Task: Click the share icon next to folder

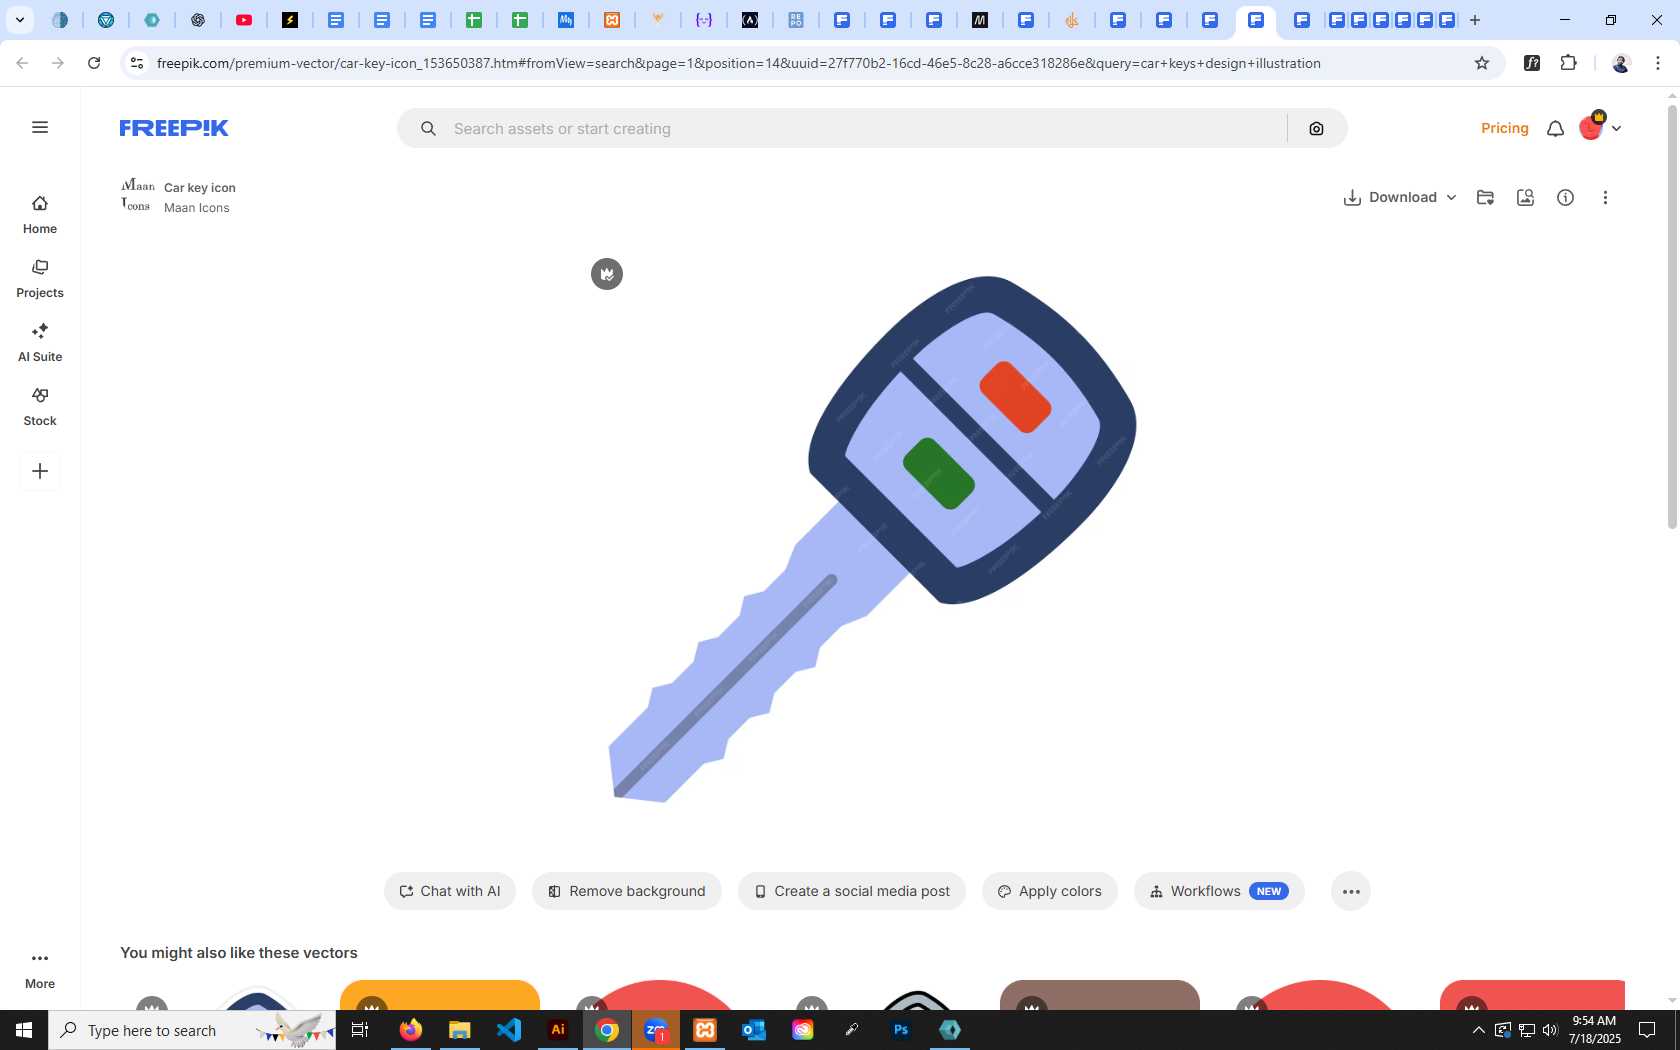Action: (x=1525, y=197)
